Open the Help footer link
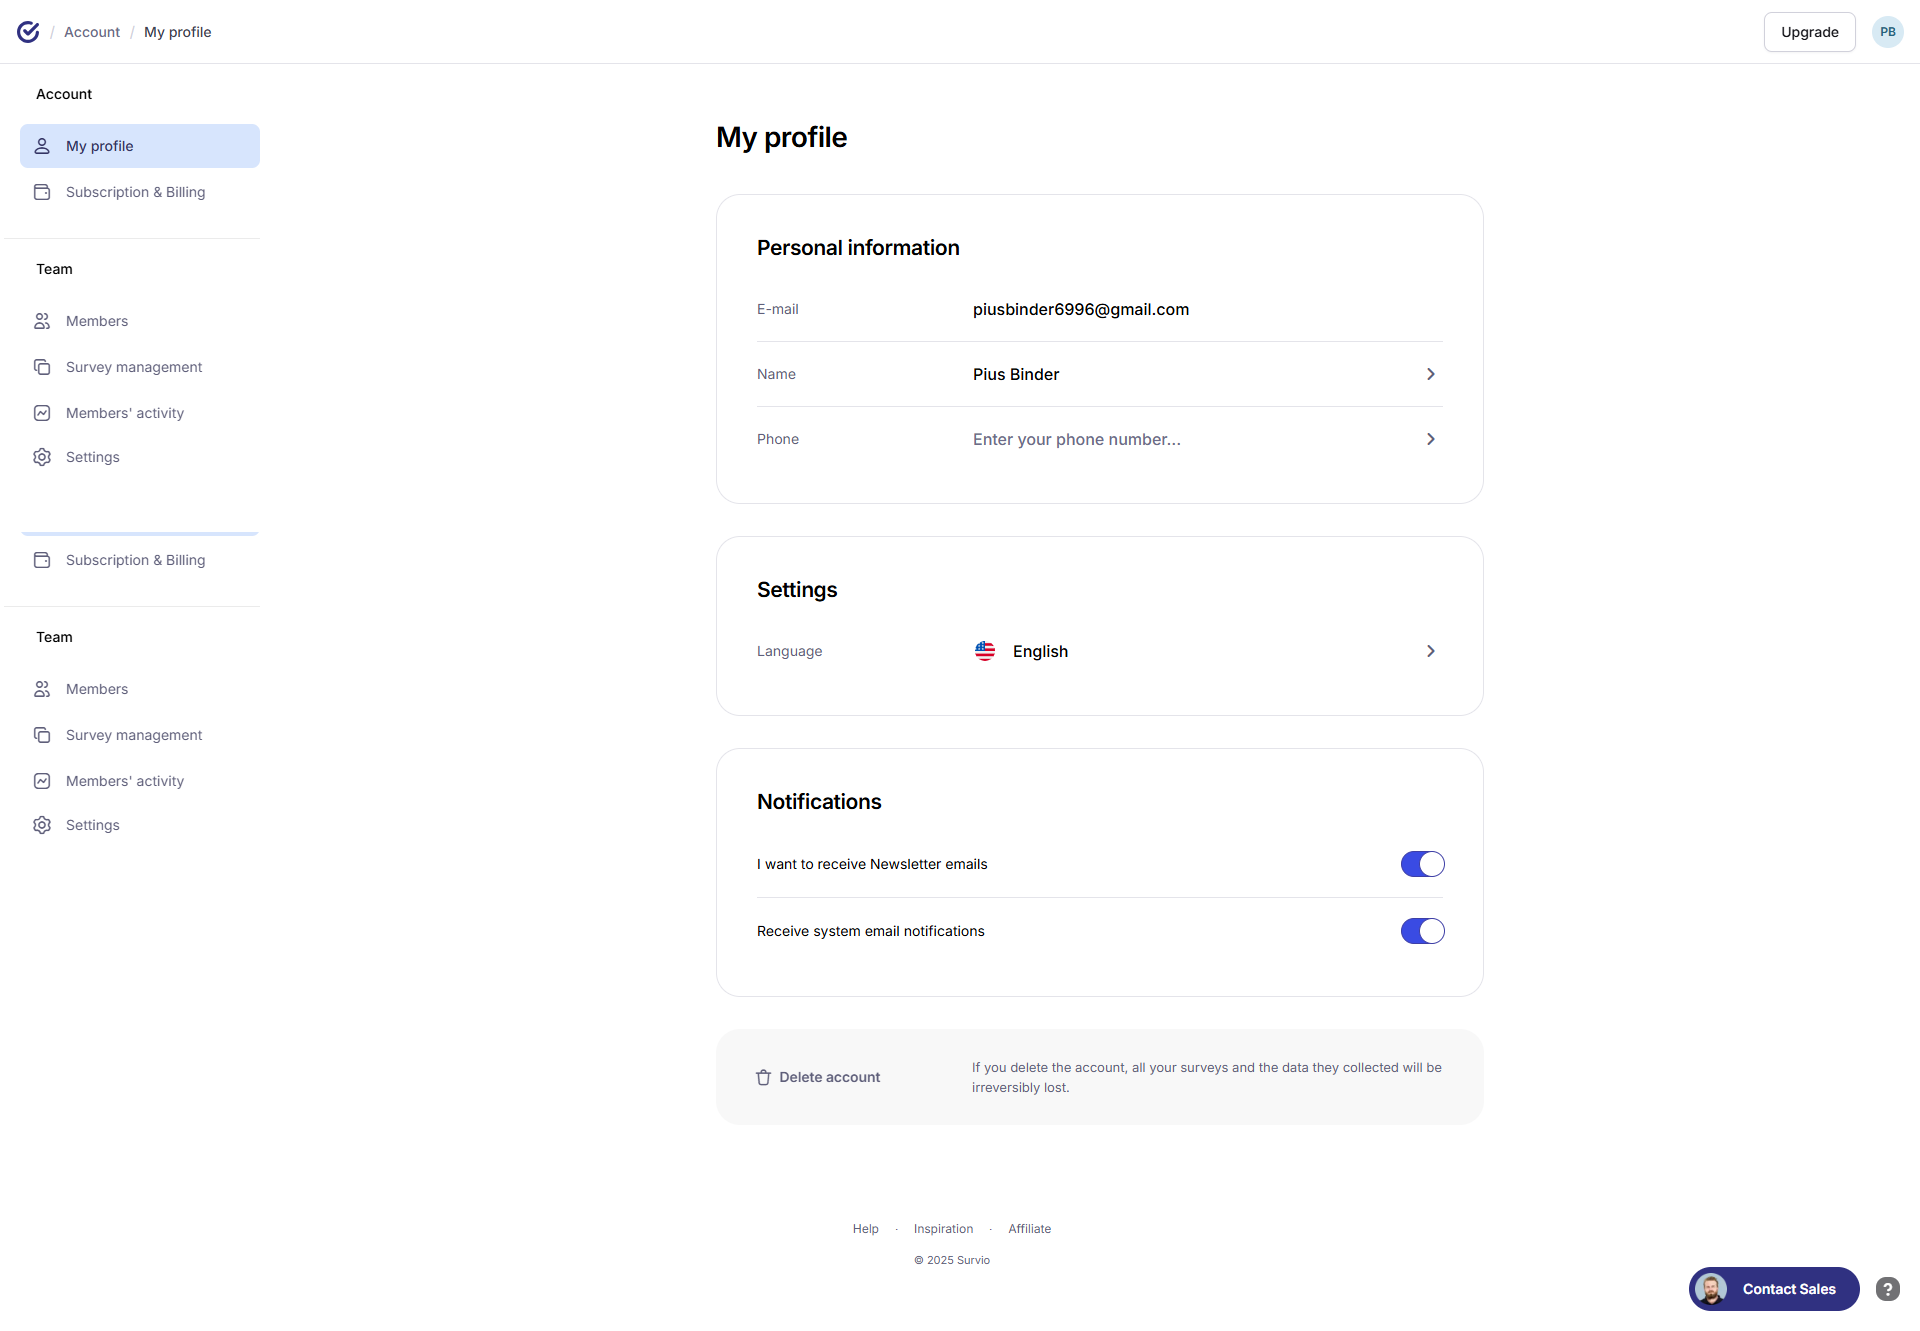 (865, 1229)
